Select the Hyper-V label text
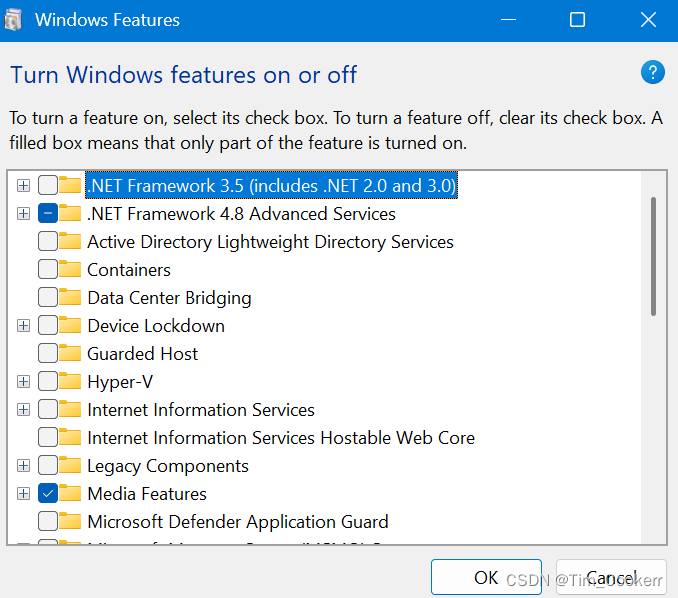This screenshot has width=678, height=598. pos(120,382)
